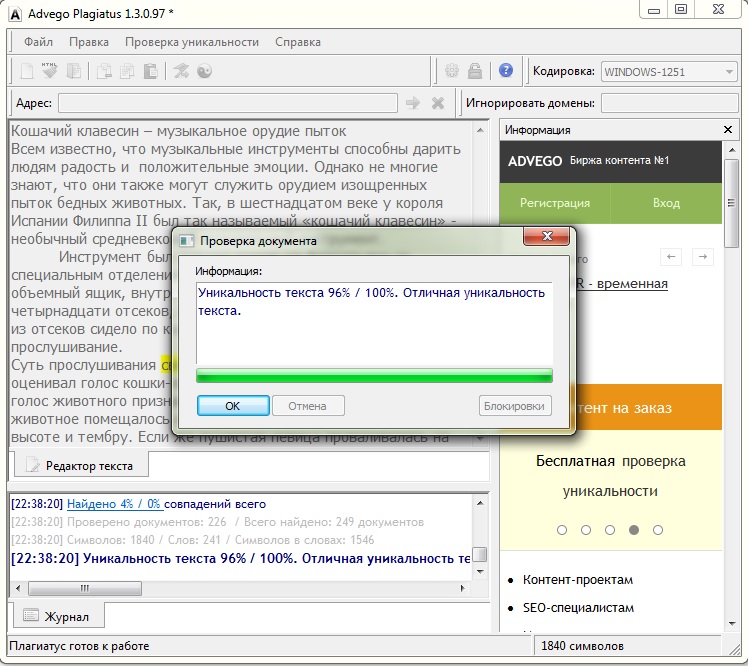The image size is (748, 666).
Task: Click the Вход button in Advego panel
Action: [x=666, y=203]
